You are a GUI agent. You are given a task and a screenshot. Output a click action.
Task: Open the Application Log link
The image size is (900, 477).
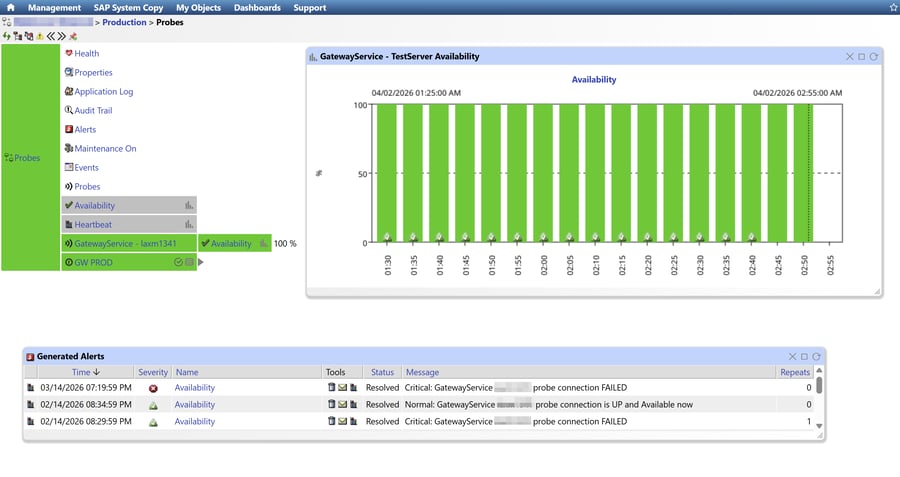pyautogui.click(x=103, y=92)
